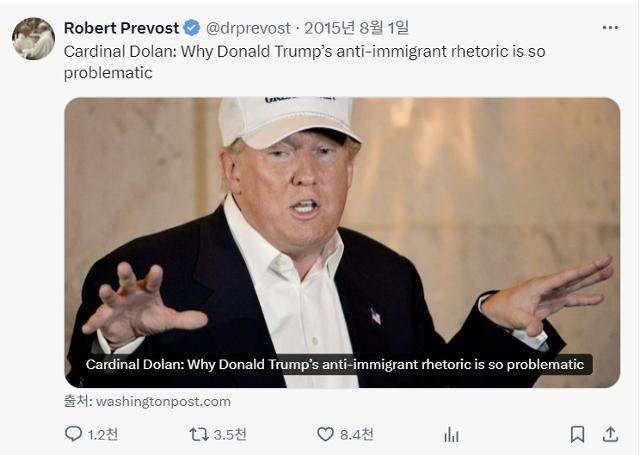Click the 8.4천 like count
The height and width of the screenshot is (455, 640).
(356, 435)
